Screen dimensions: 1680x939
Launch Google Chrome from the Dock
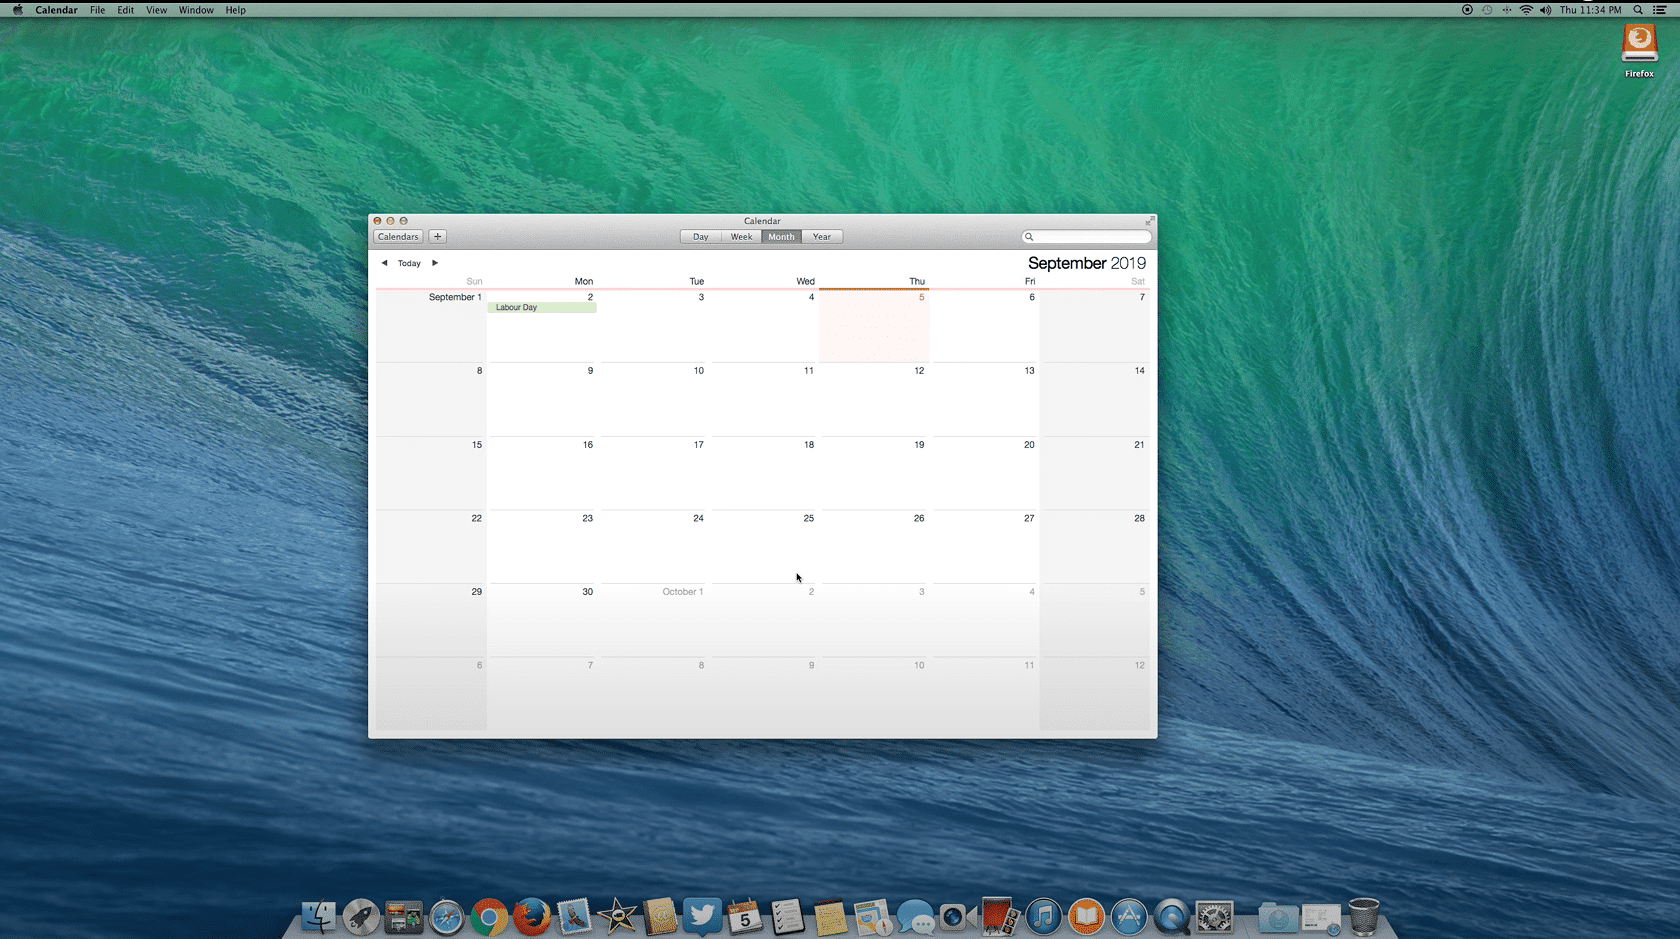tap(489, 916)
